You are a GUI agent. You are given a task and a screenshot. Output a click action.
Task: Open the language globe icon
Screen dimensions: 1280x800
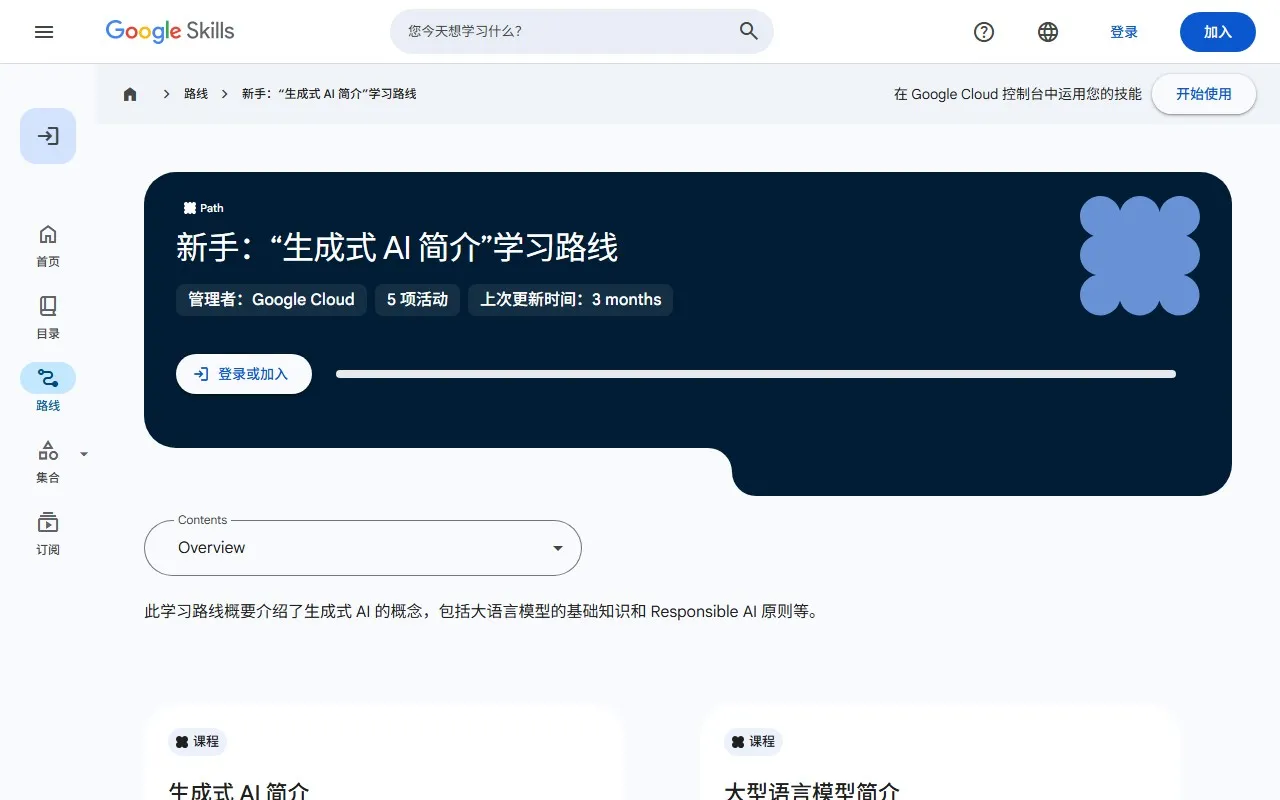point(1047,32)
